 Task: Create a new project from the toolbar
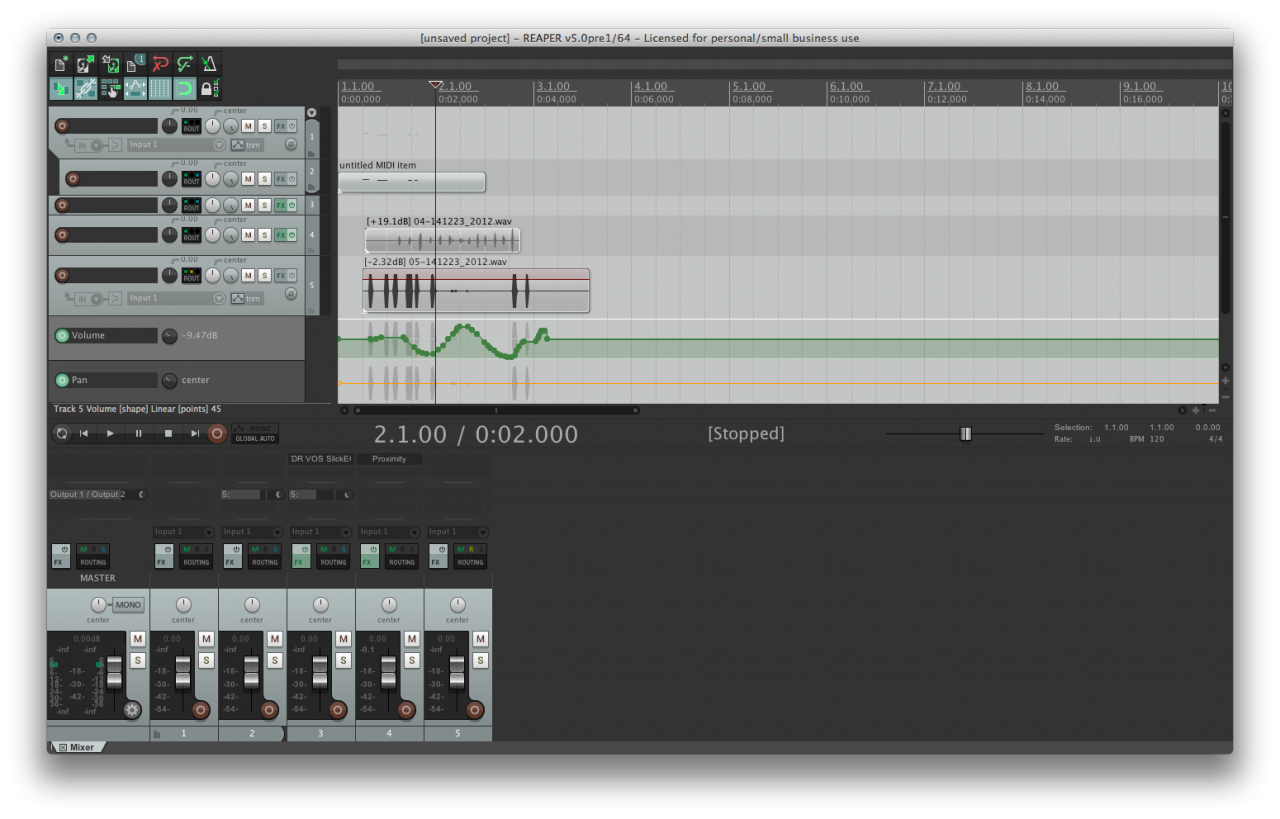coord(61,64)
